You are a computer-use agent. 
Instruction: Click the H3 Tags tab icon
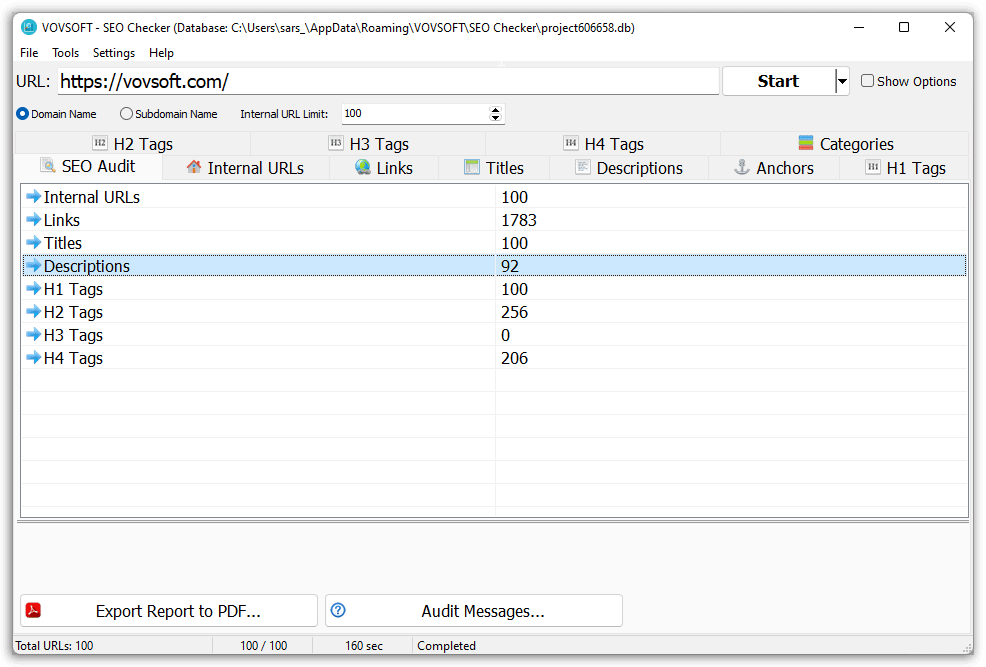click(x=336, y=143)
